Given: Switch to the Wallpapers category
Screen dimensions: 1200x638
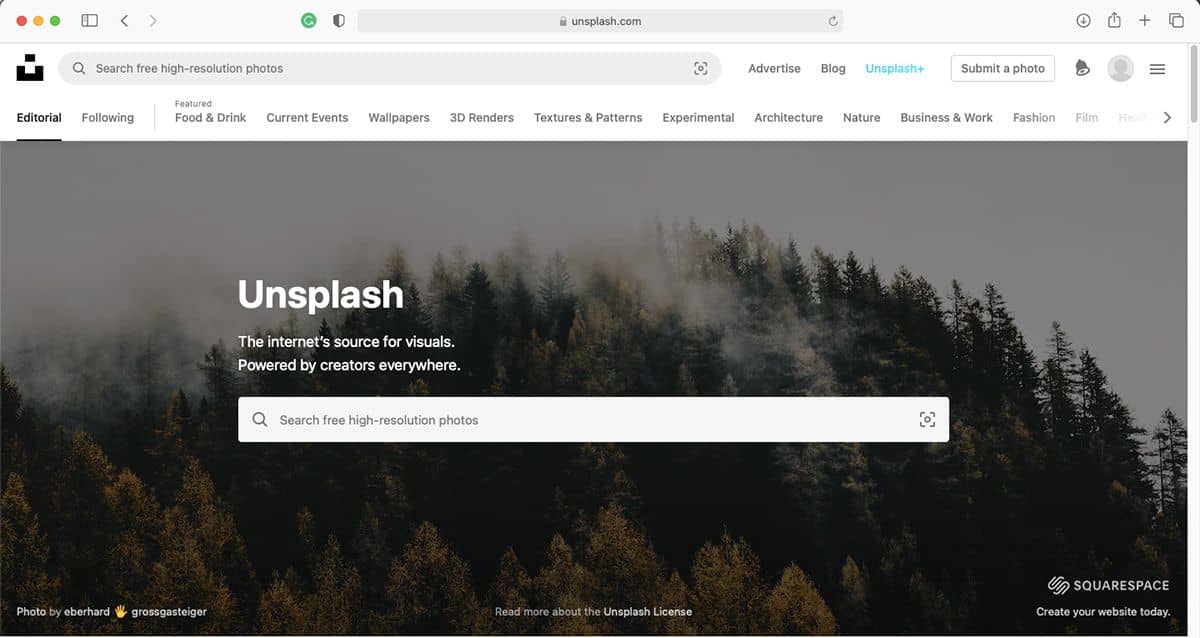Looking at the screenshot, I should click(399, 117).
